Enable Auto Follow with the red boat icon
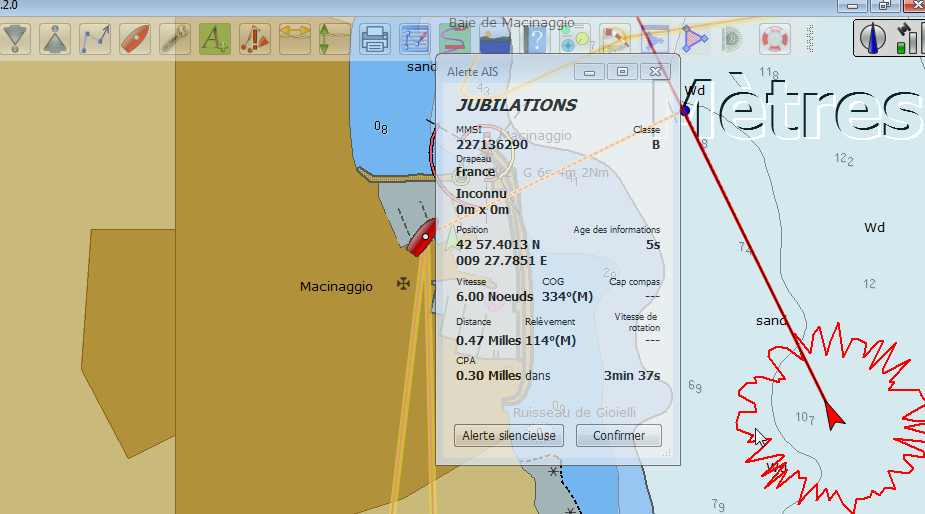 point(135,39)
